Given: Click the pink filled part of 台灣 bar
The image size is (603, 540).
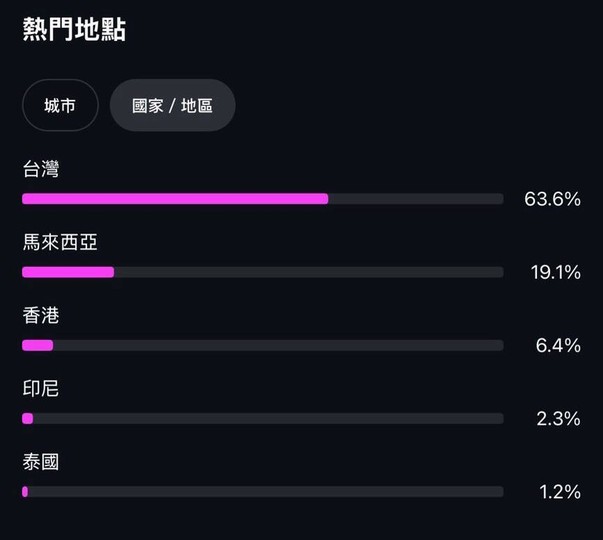Looking at the screenshot, I should (175, 199).
